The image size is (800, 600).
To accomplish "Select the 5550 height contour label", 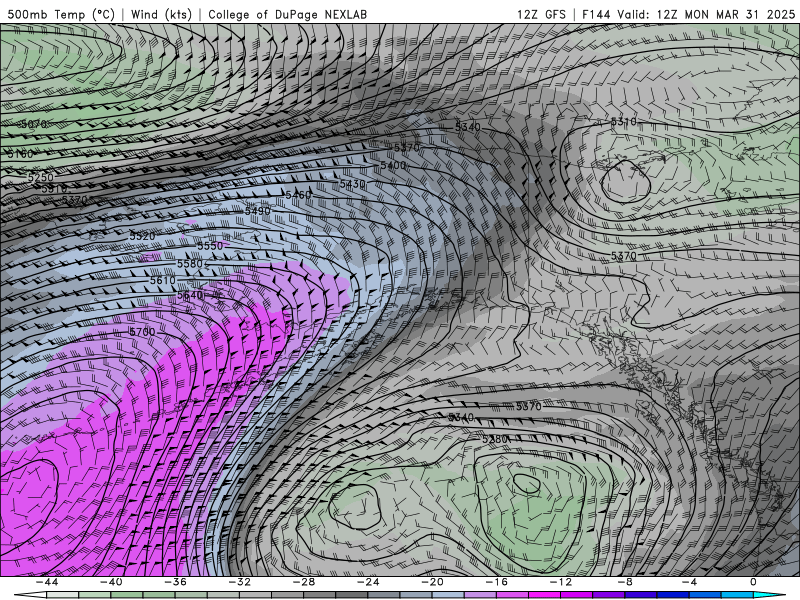I will pos(210,245).
